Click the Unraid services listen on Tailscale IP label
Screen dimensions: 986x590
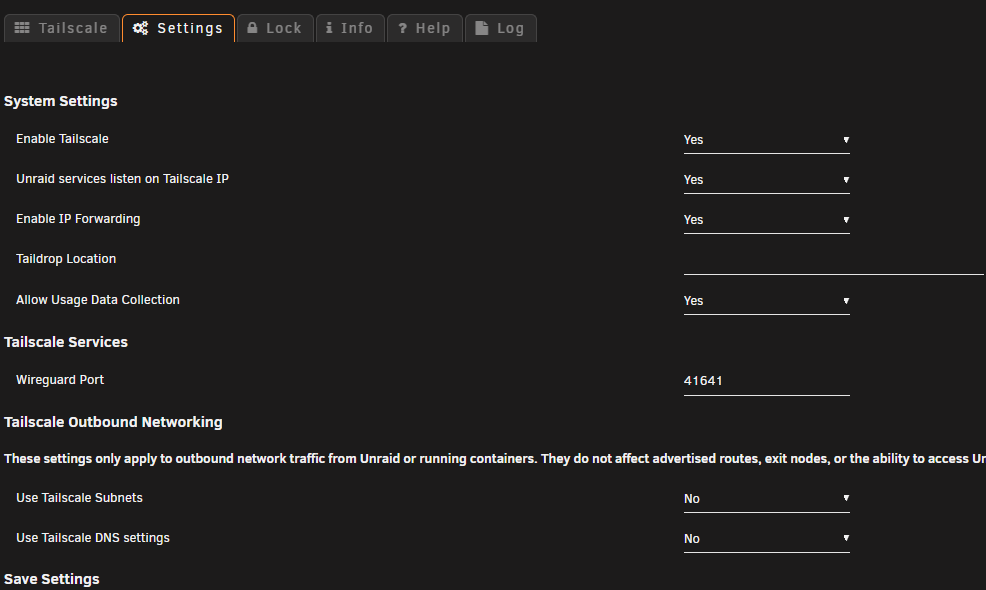(123, 179)
